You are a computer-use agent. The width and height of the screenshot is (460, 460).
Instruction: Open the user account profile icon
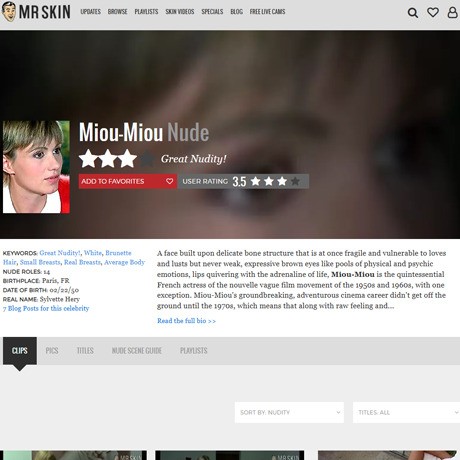click(x=452, y=12)
